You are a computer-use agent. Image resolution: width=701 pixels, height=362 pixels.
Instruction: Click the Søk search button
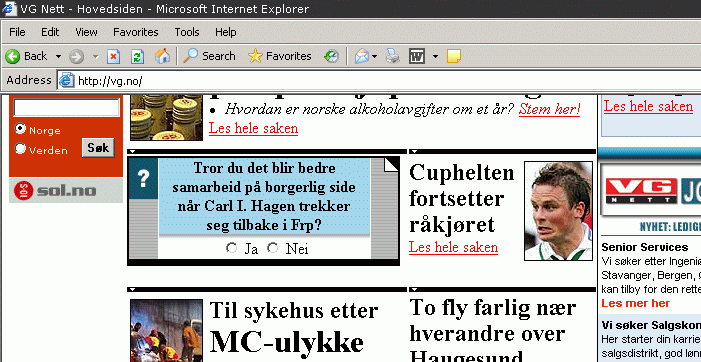98,148
